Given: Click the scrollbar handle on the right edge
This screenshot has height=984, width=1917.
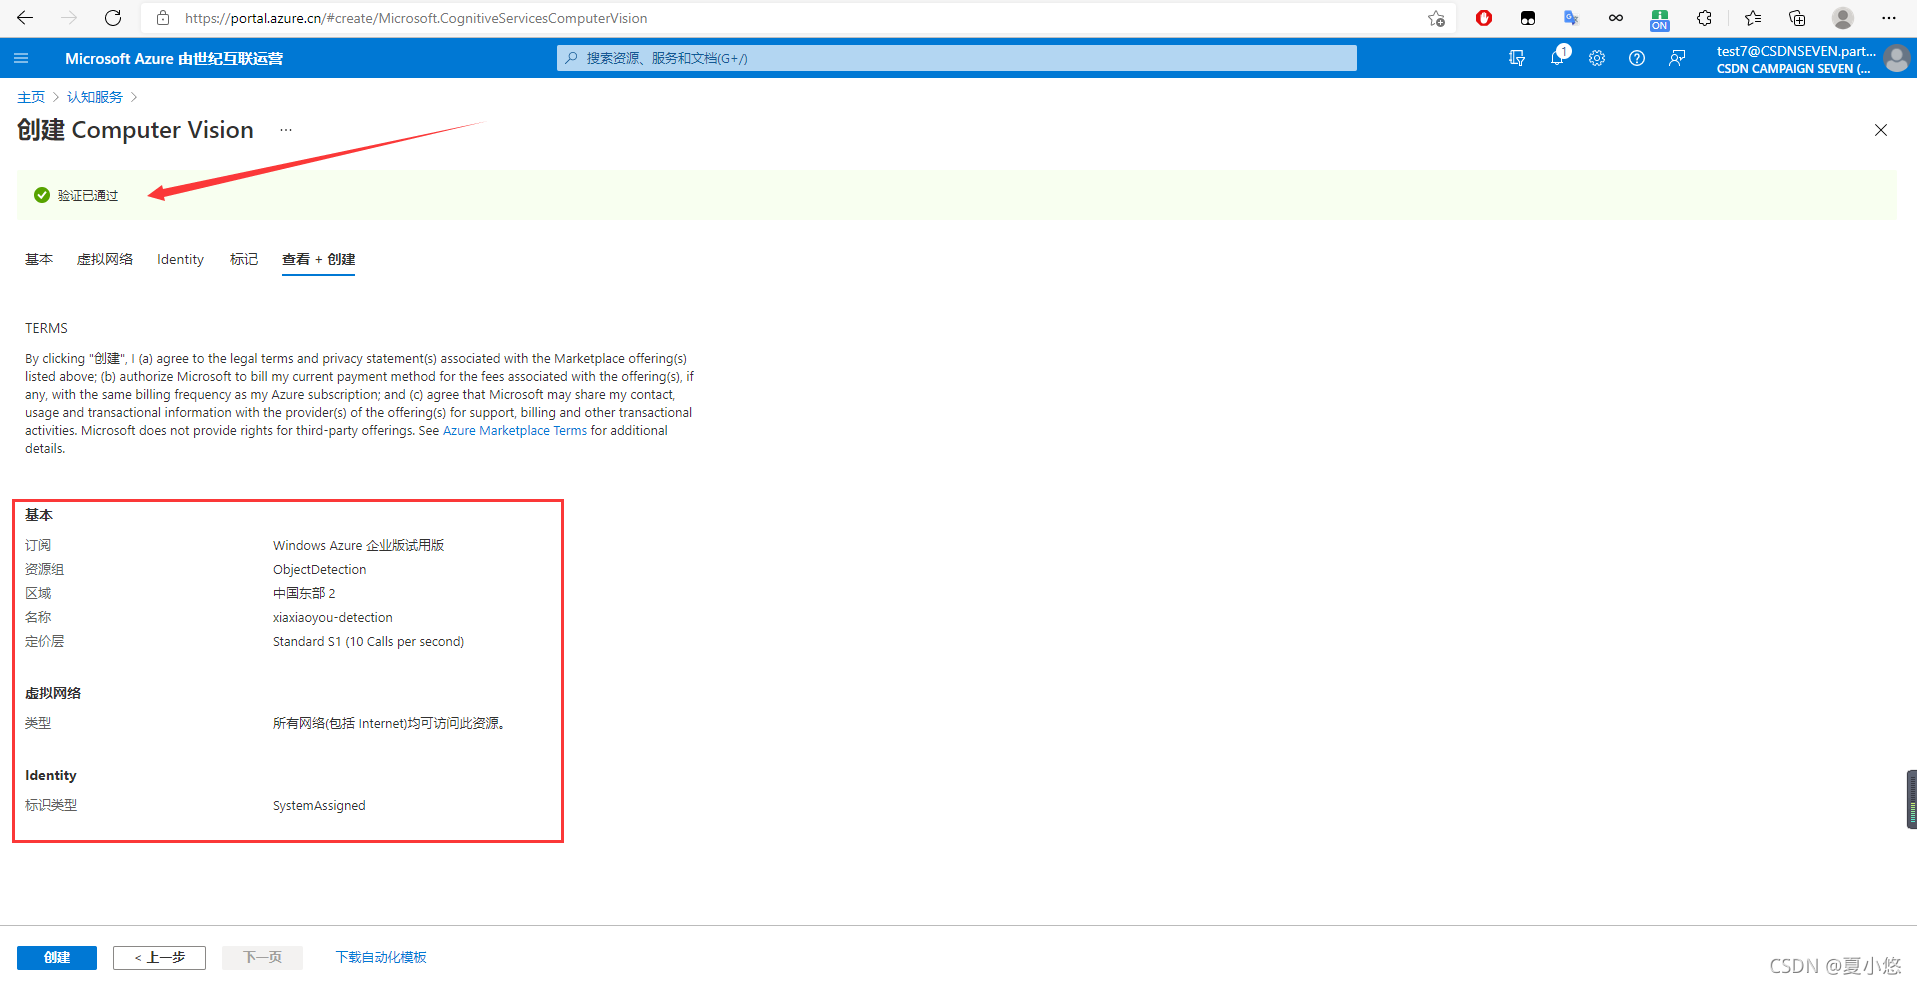Looking at the screenshot, I should 1911,799.
